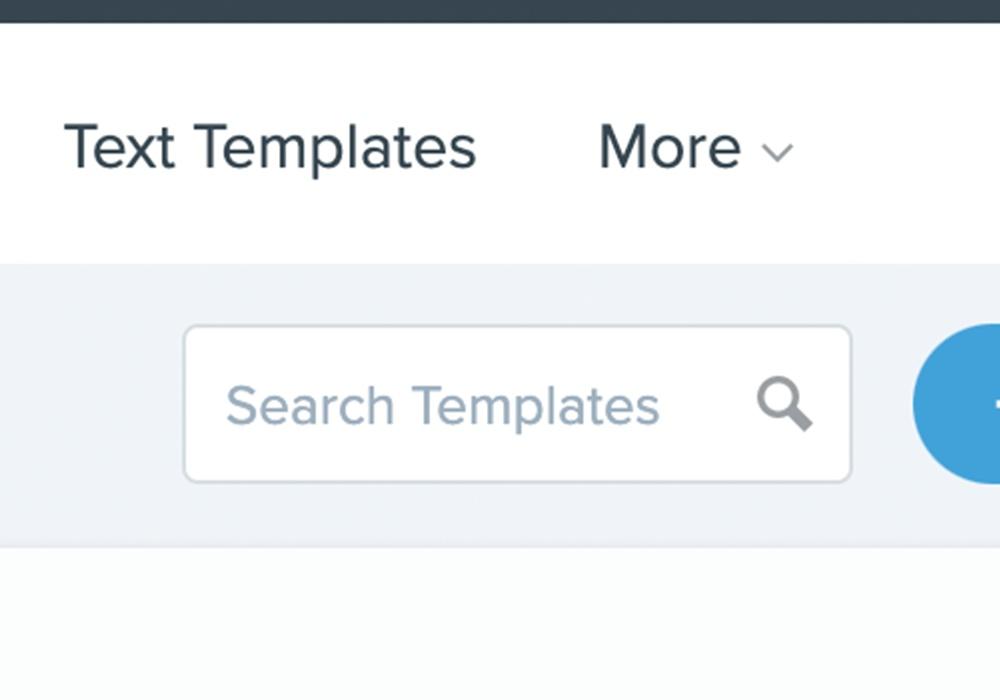The width and height of the screenshot is (1000, 700).
Task: Tap the search icon inside the Templates field
Action: [x=784, y=404]
